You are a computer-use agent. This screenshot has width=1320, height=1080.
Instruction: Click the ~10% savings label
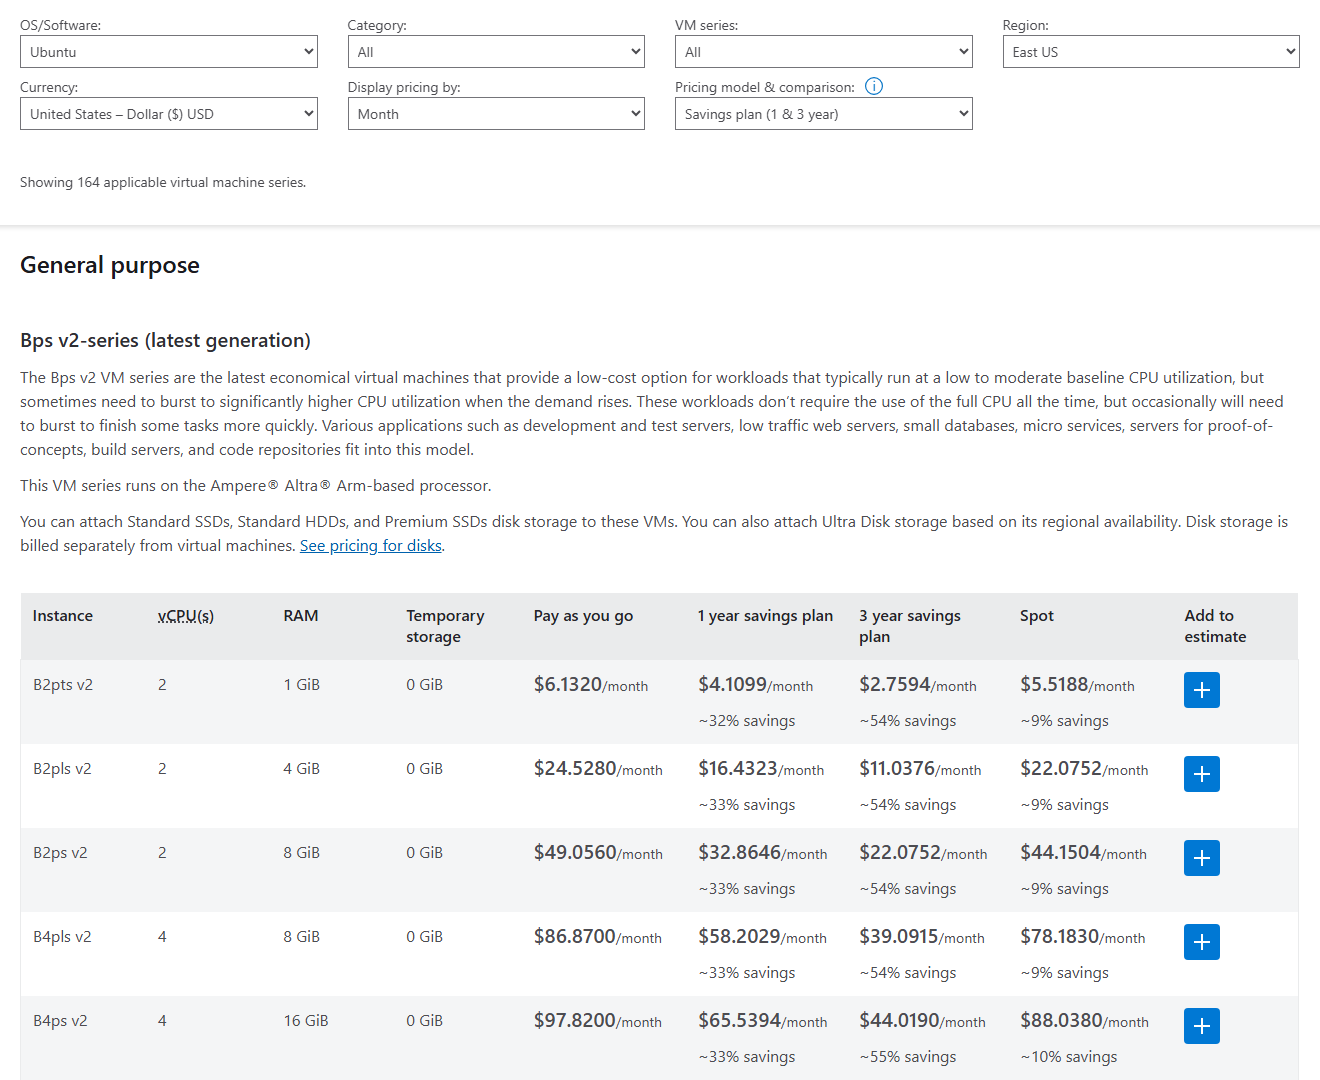[1069, 1057]
